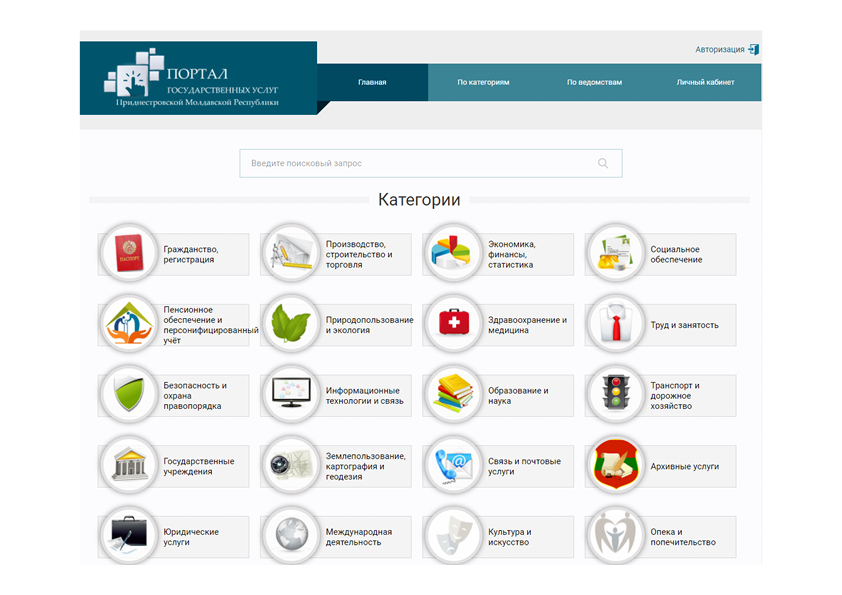This screenshot has width=842, height=595.
Task: Click the passport icon for Гражданство, регистрация
Action: tap(127, 254)
